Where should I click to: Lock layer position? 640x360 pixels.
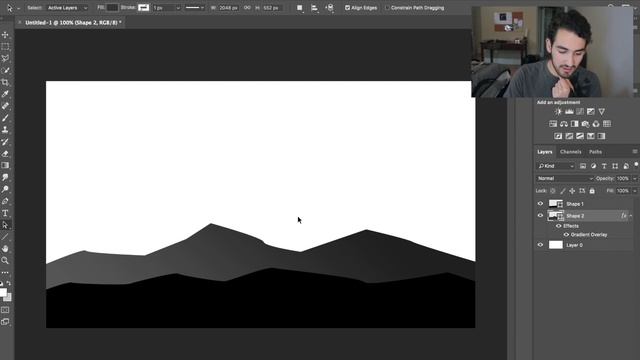(x=572, y=191)
